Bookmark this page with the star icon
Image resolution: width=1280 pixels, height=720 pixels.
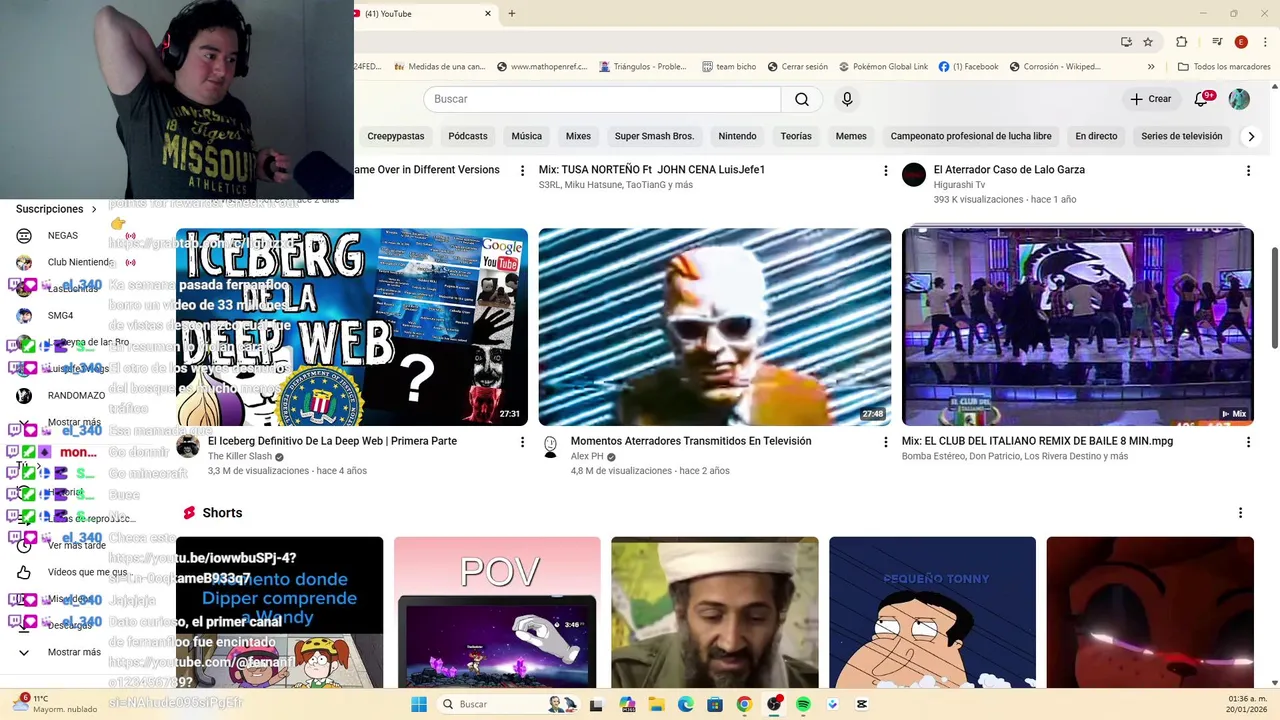tap(1148, 42)
